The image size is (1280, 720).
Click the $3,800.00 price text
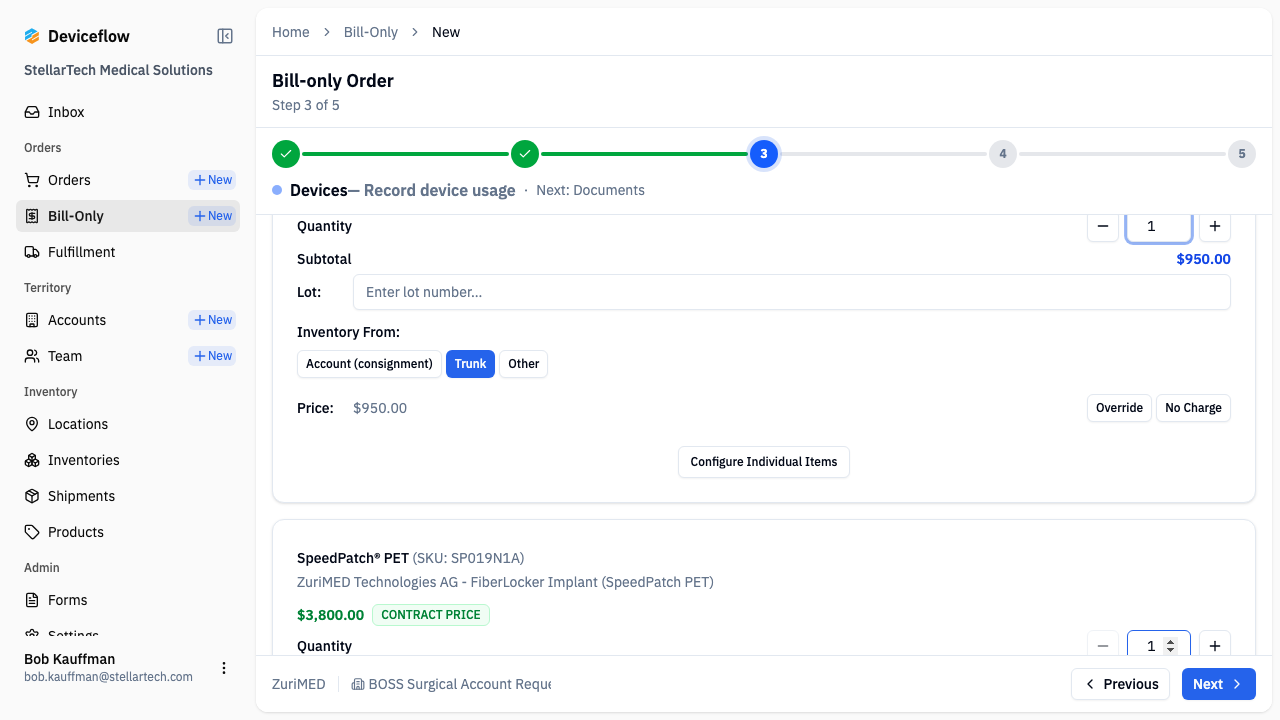[x=331, y=615]
